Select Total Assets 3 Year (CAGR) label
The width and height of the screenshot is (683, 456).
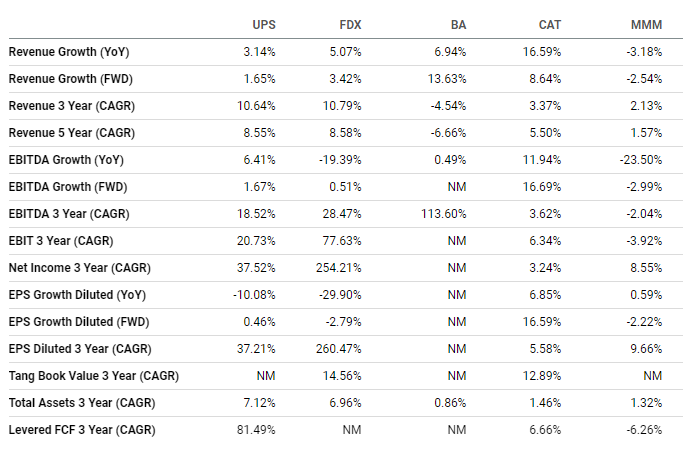click(82, 402)
